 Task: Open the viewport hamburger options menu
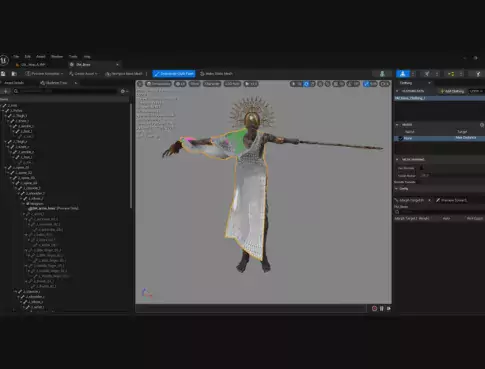pyautogui.click(x=140, y=84)
